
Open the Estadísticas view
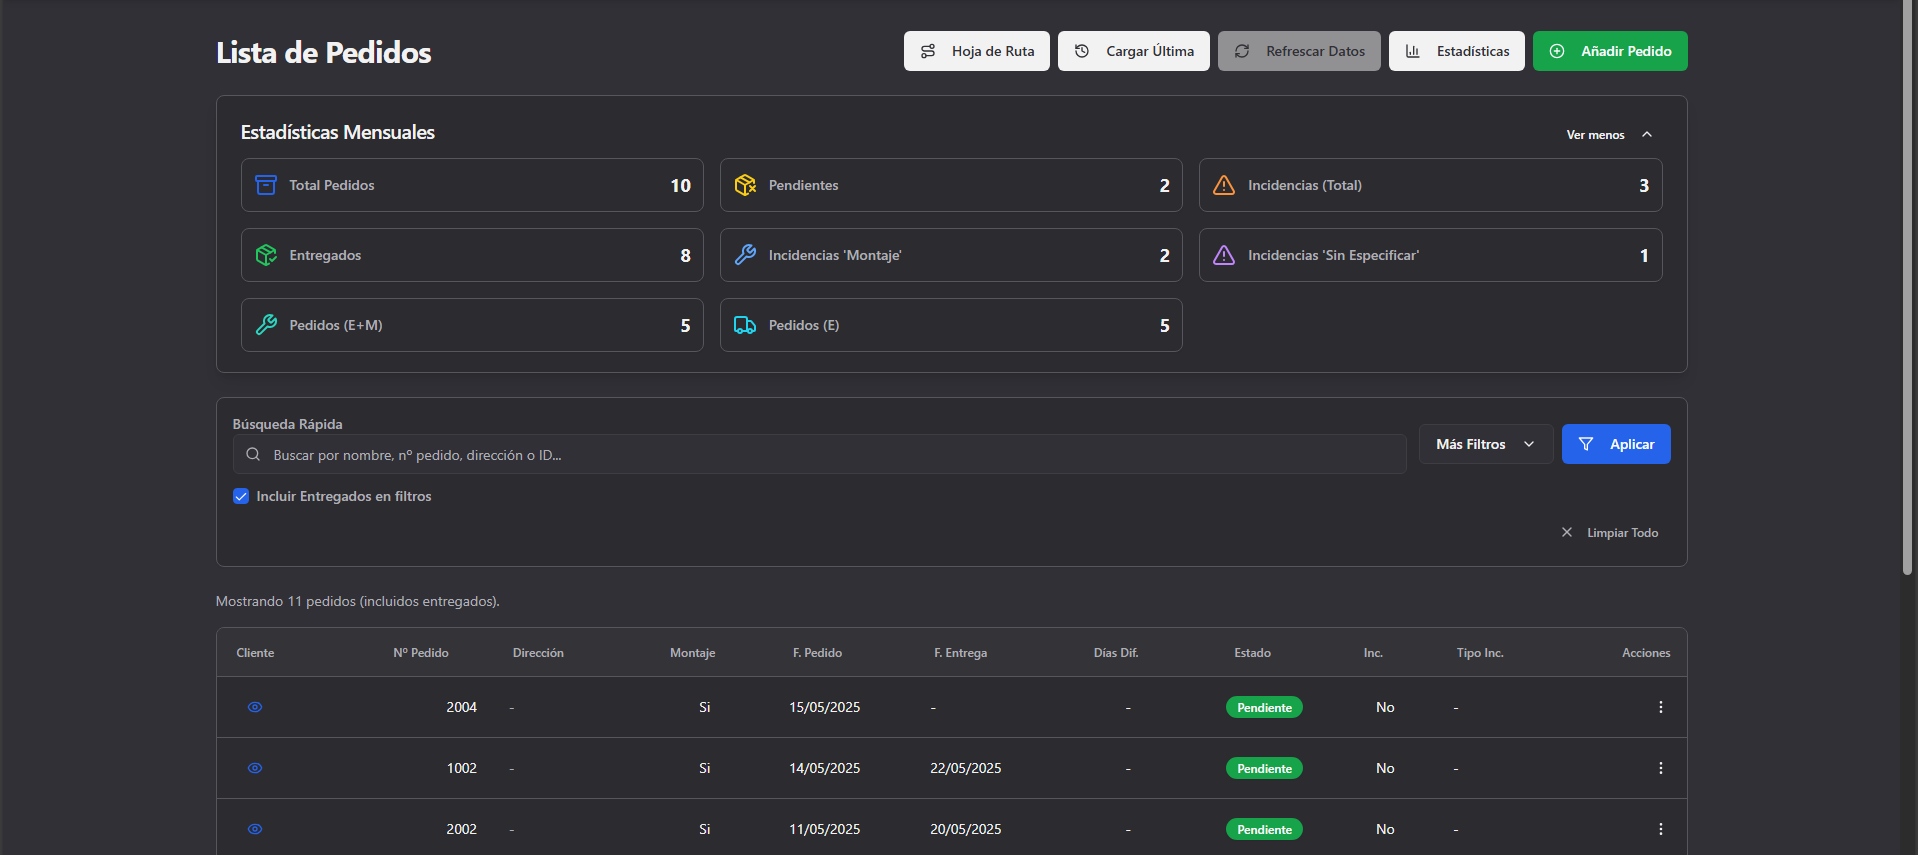(x=1456, y=51)
